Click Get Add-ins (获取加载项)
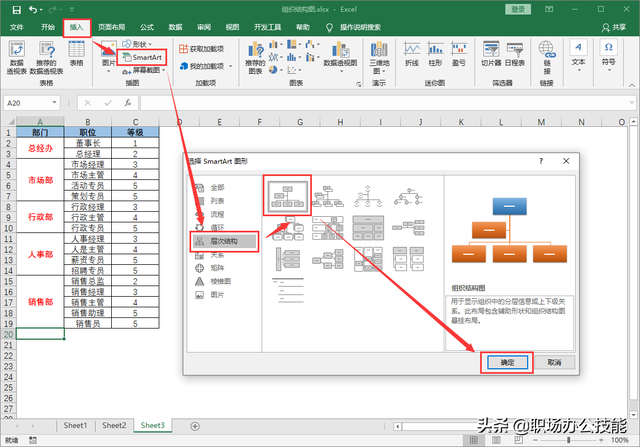 [202, 49]
